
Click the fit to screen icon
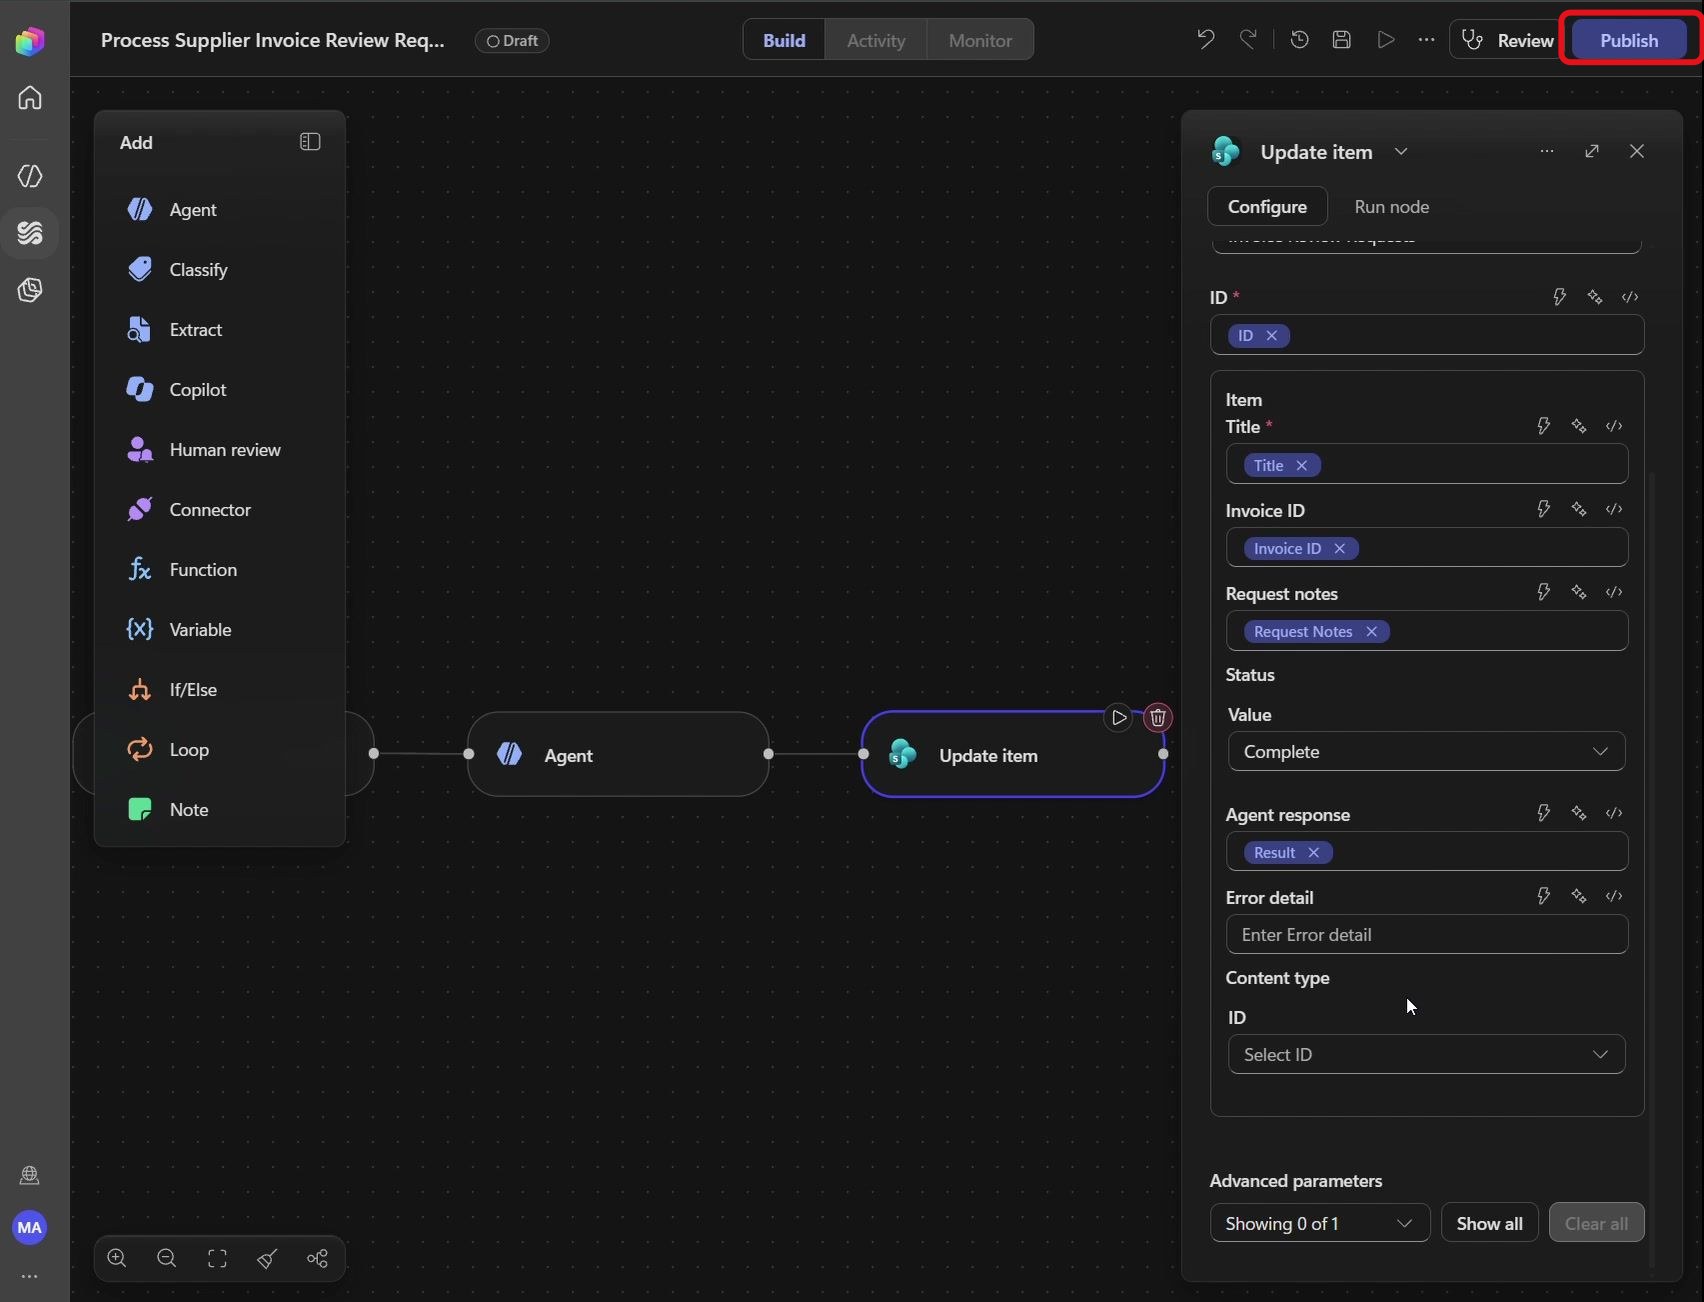217,1258
